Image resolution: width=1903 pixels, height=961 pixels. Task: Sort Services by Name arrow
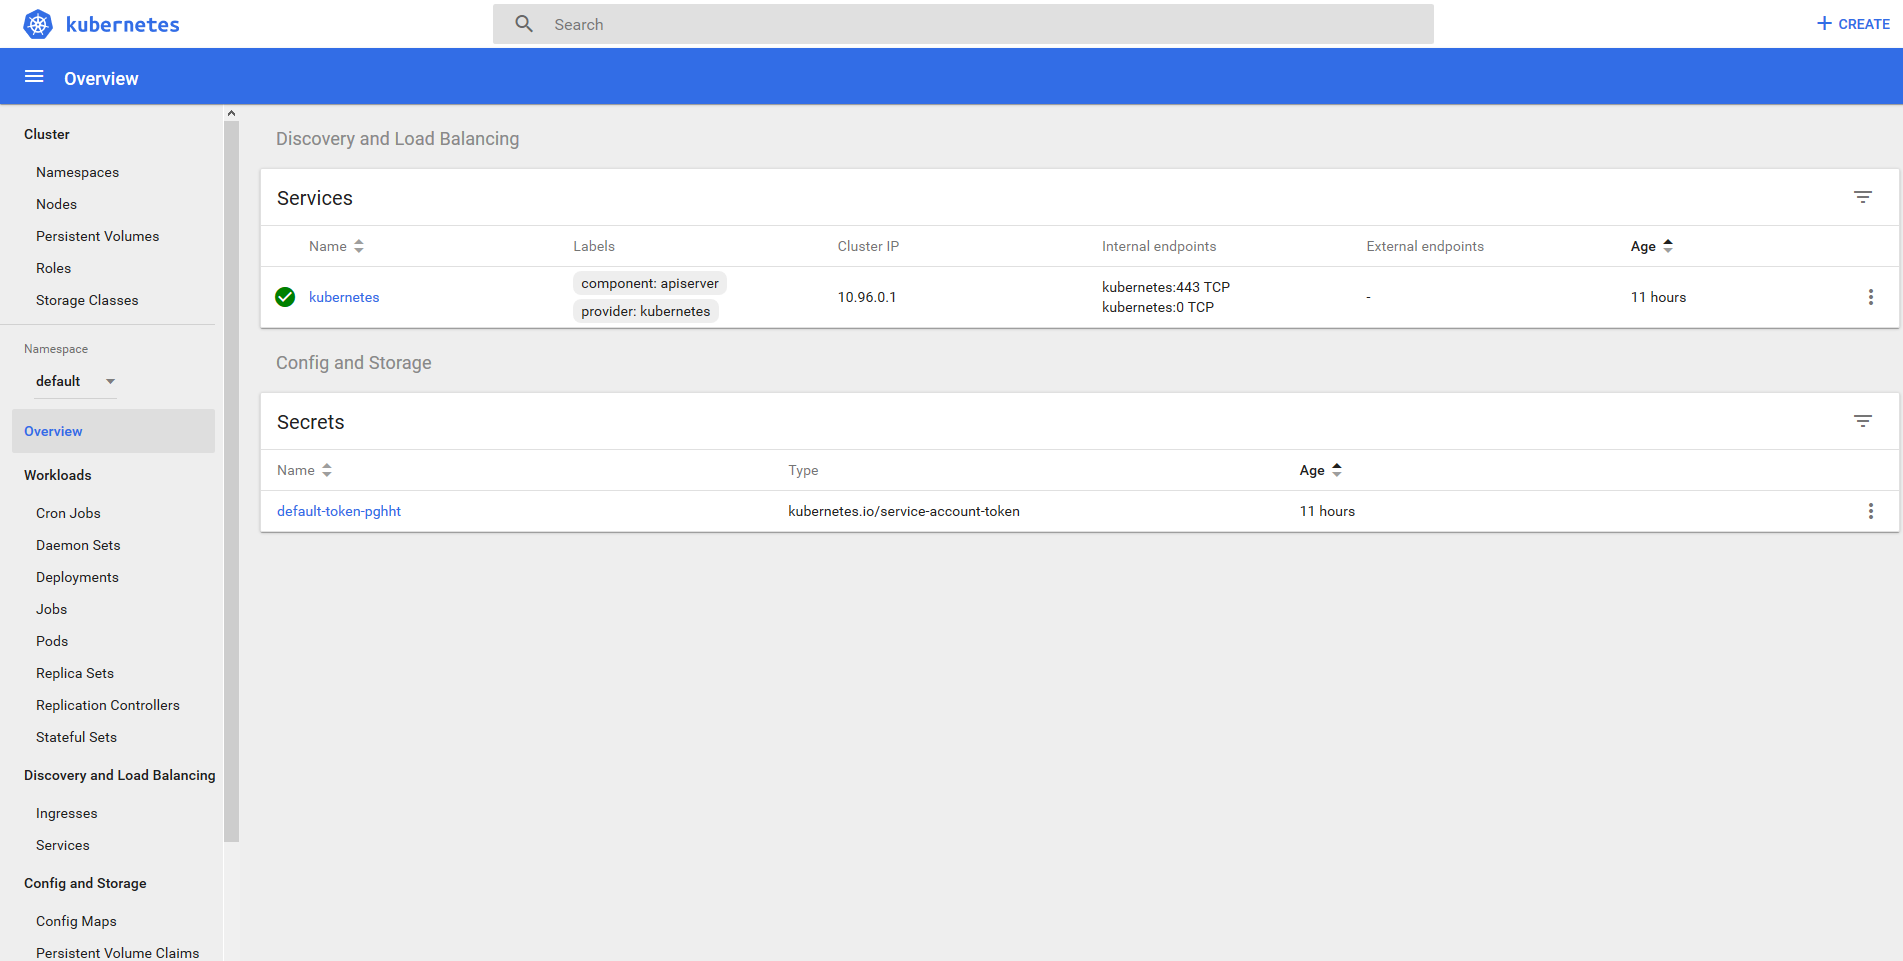pos(359,246)
